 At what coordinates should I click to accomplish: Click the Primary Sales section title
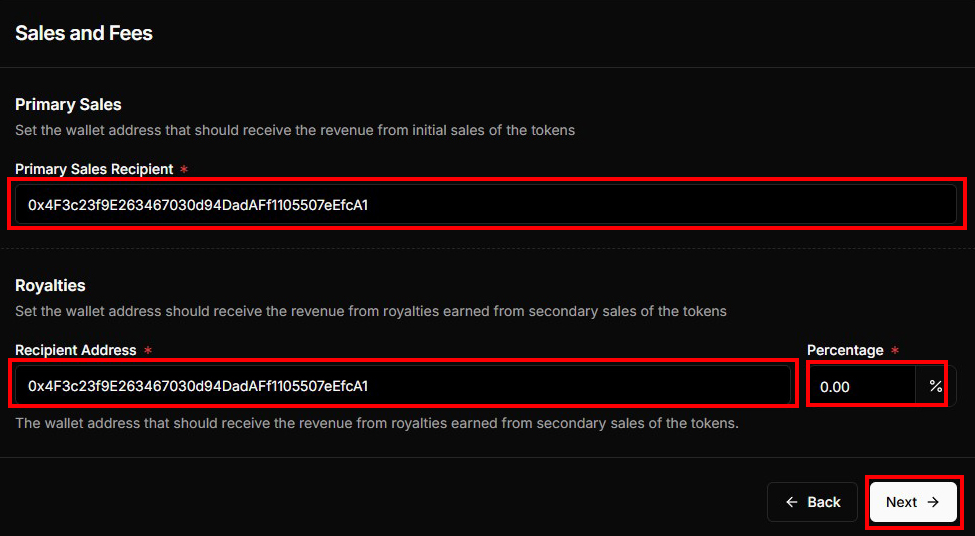point(68,104)
